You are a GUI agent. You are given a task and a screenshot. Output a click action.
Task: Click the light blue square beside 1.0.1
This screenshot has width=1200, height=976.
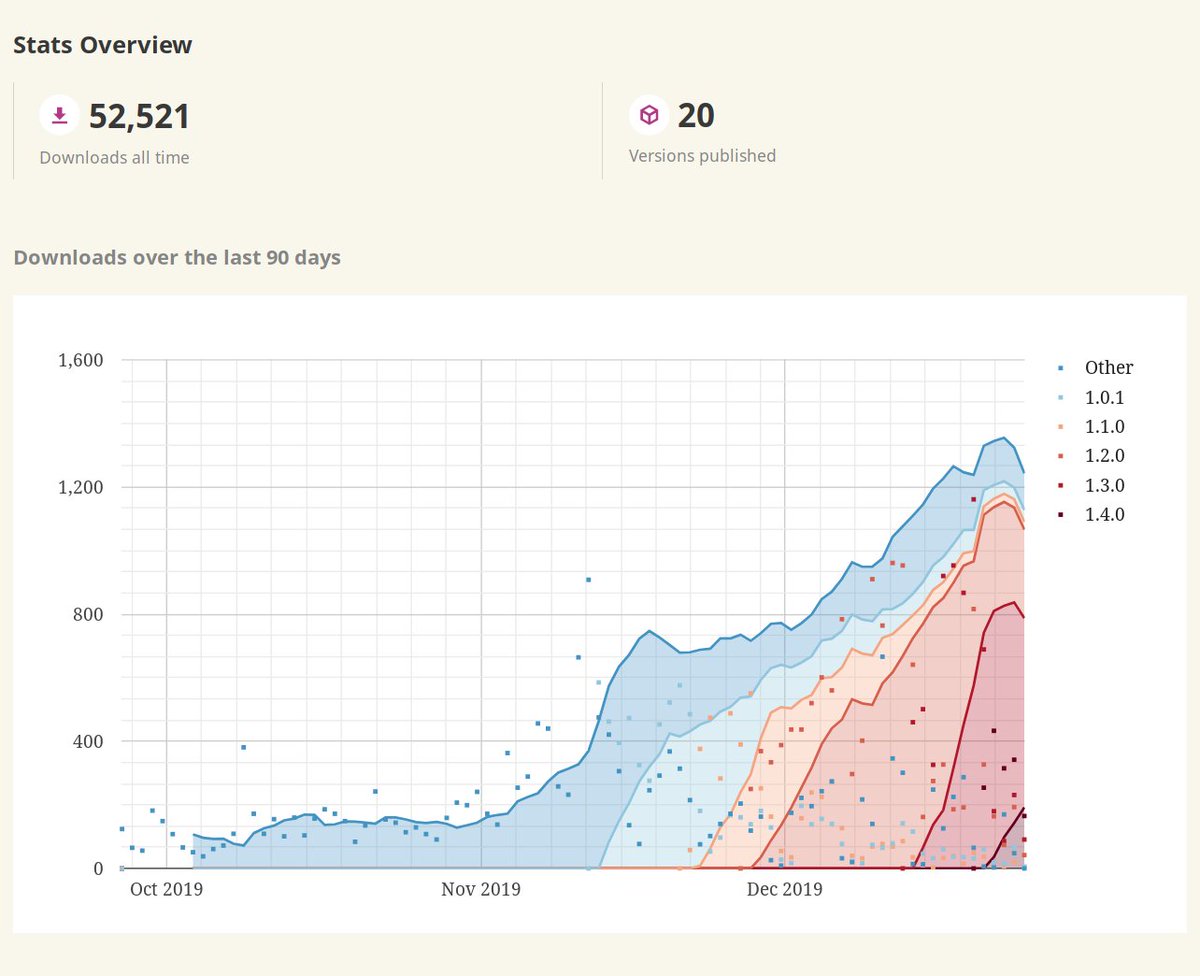click(1062, 396)
